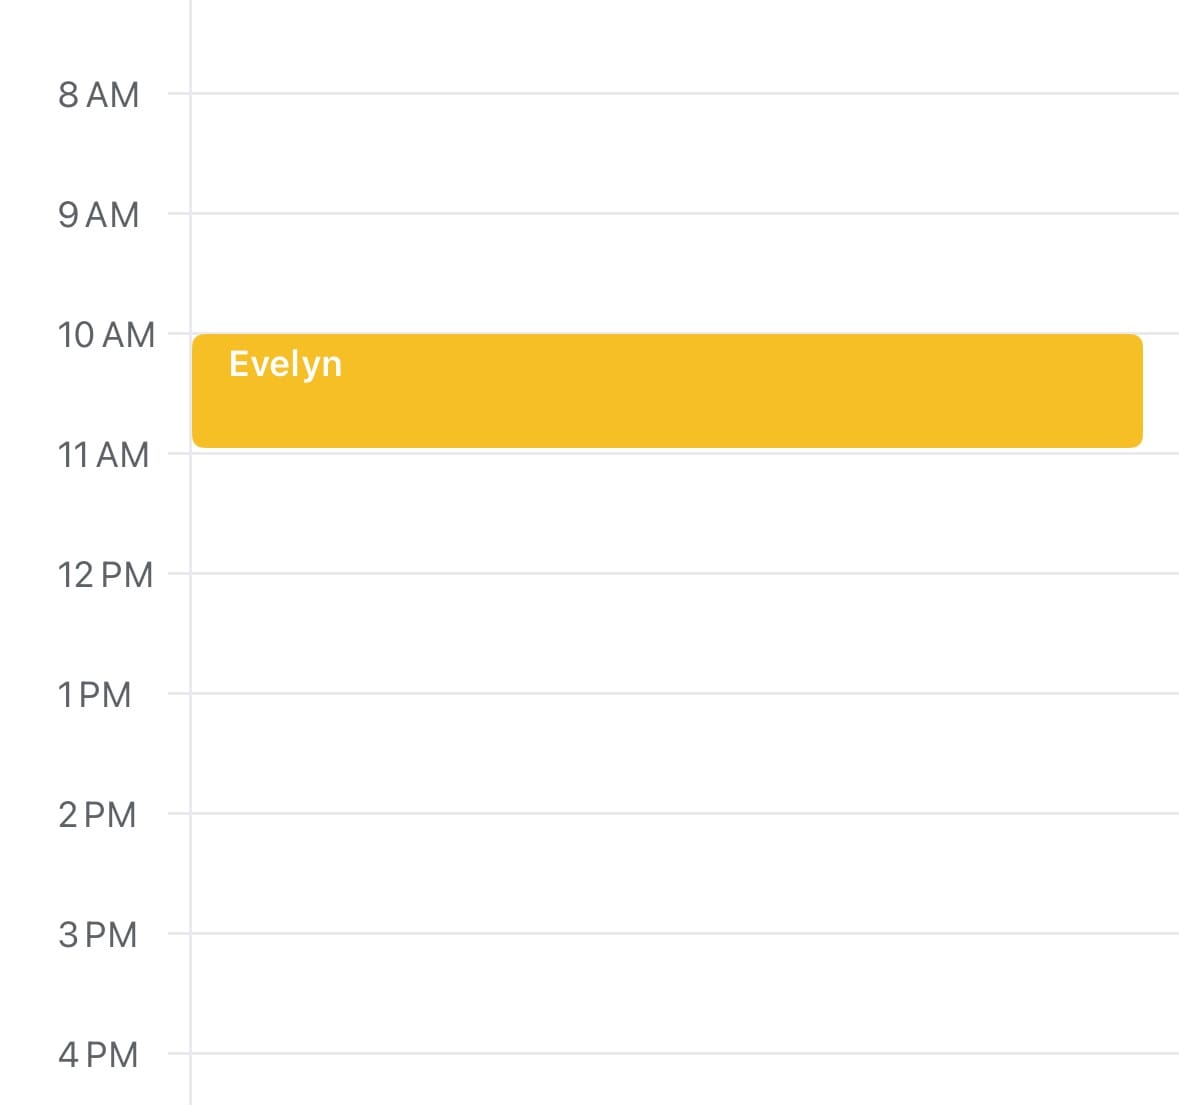Click the 9 AM time label

point(98,215)
